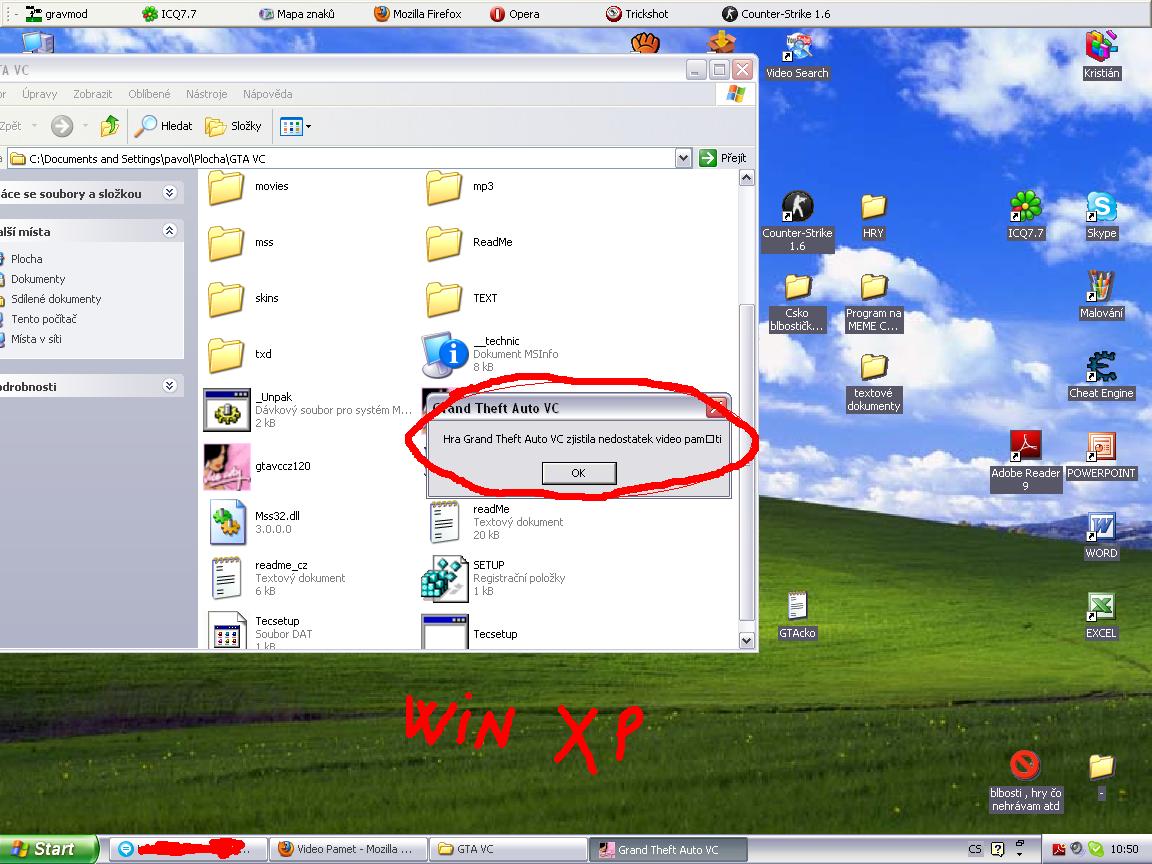Open the HRY desktop folder
The height and width of the screenshot is (864, 1152).
(x=873, y=217)
